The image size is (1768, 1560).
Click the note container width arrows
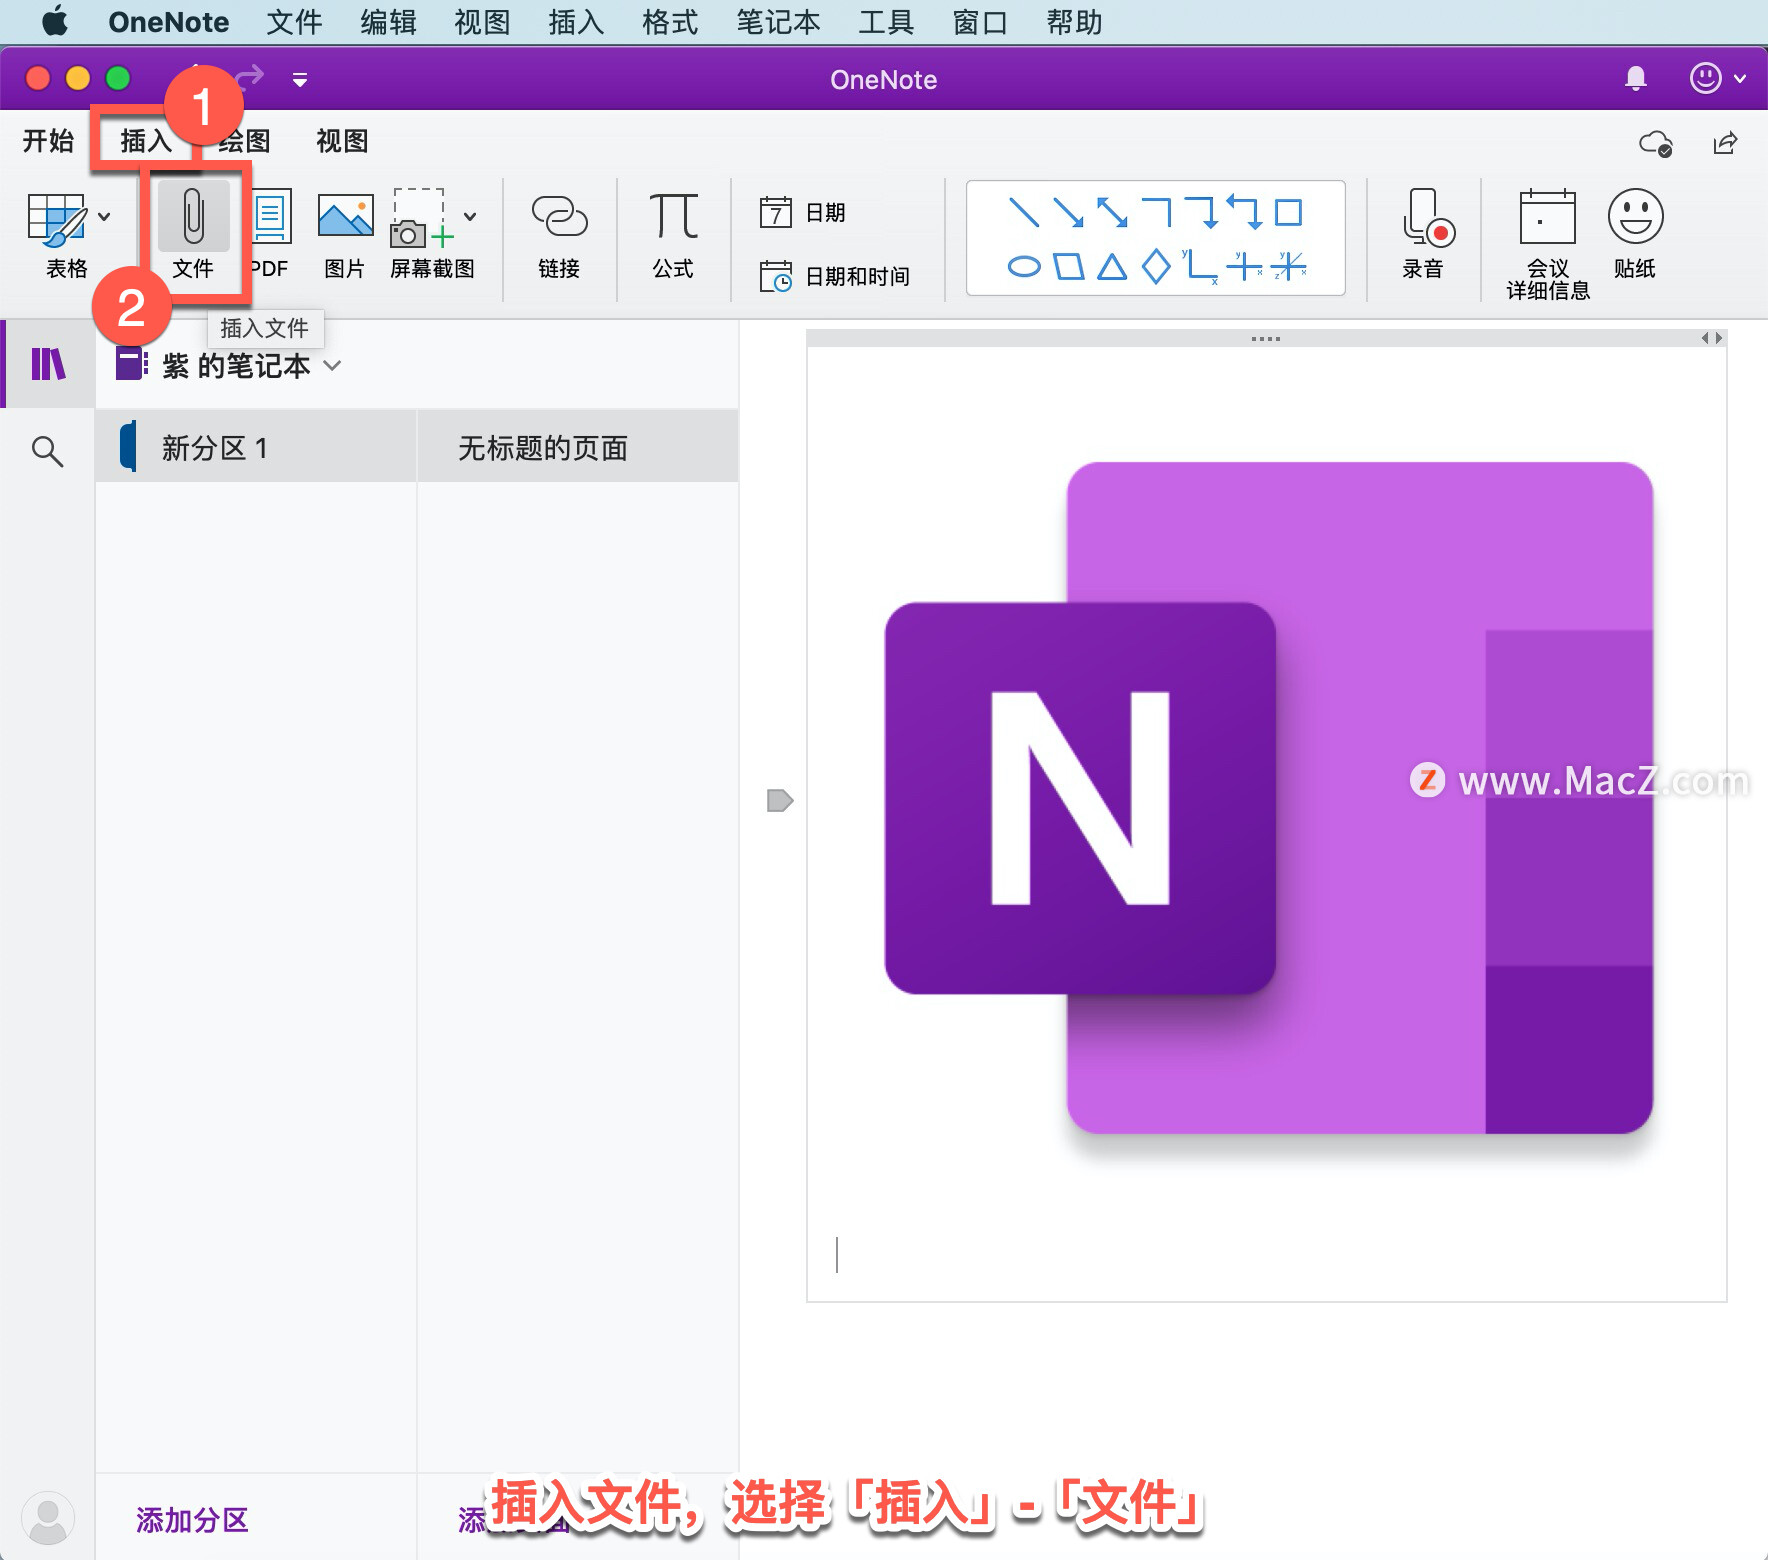pyautogui.click(x=1712, y=339)
